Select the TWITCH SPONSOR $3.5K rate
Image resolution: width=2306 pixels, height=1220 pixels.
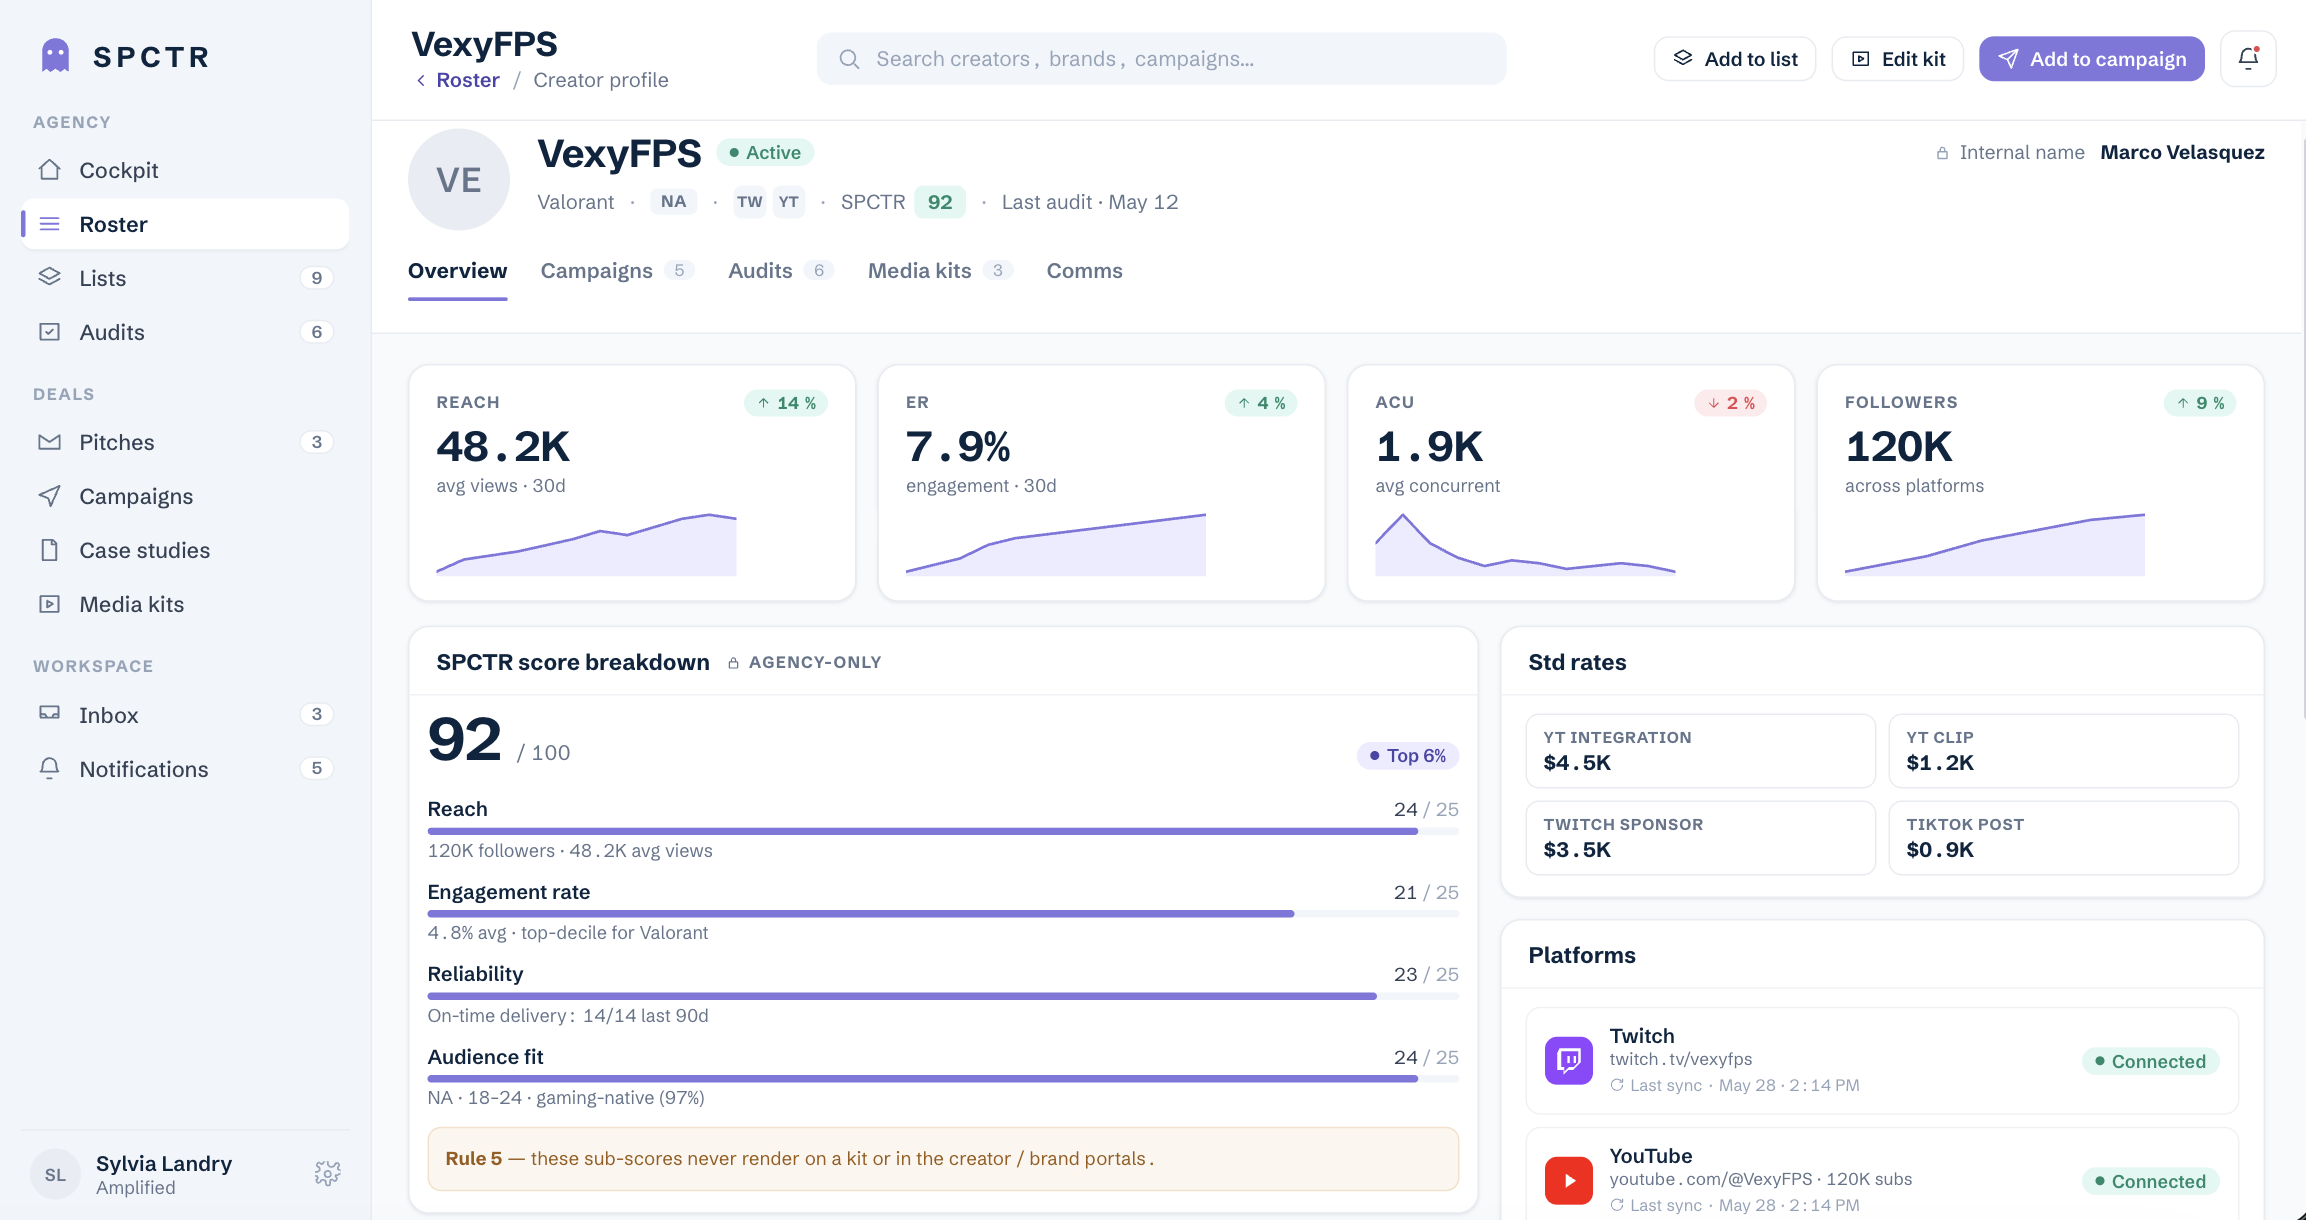click(1701, 838)
